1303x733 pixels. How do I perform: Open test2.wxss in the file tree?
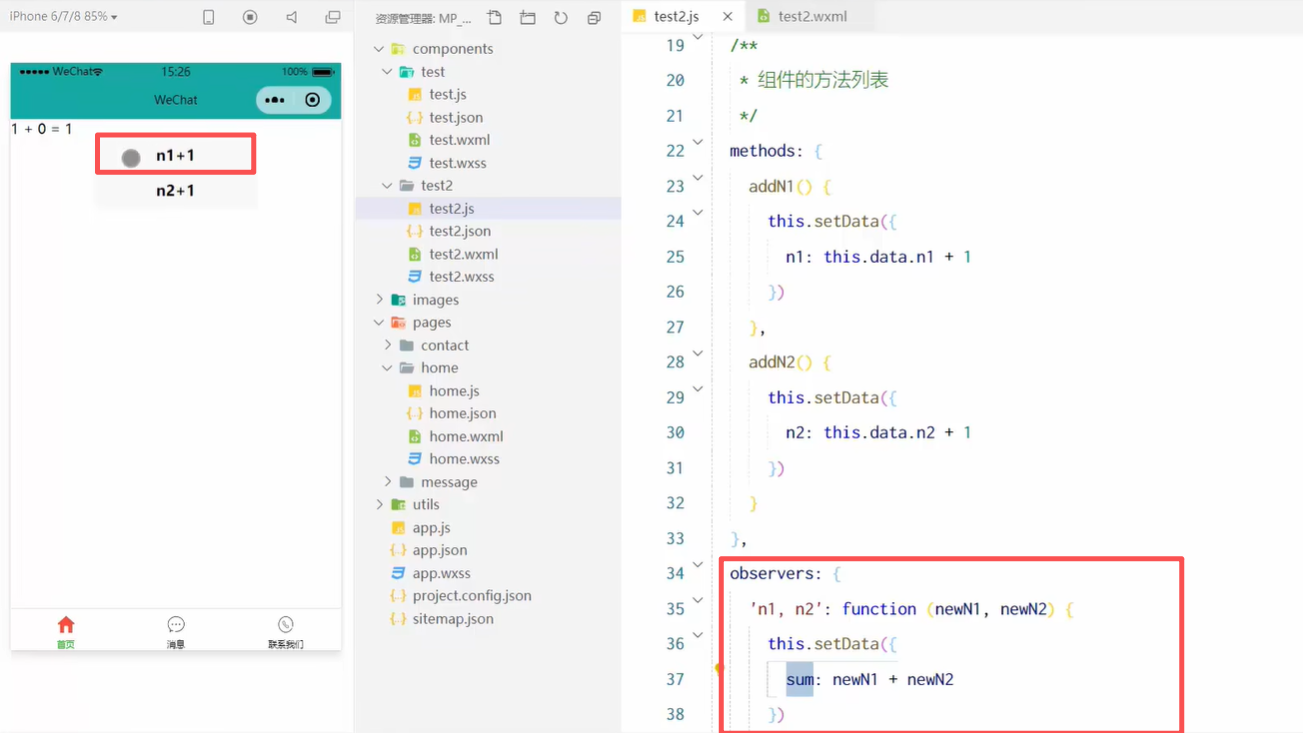point(461,276)
